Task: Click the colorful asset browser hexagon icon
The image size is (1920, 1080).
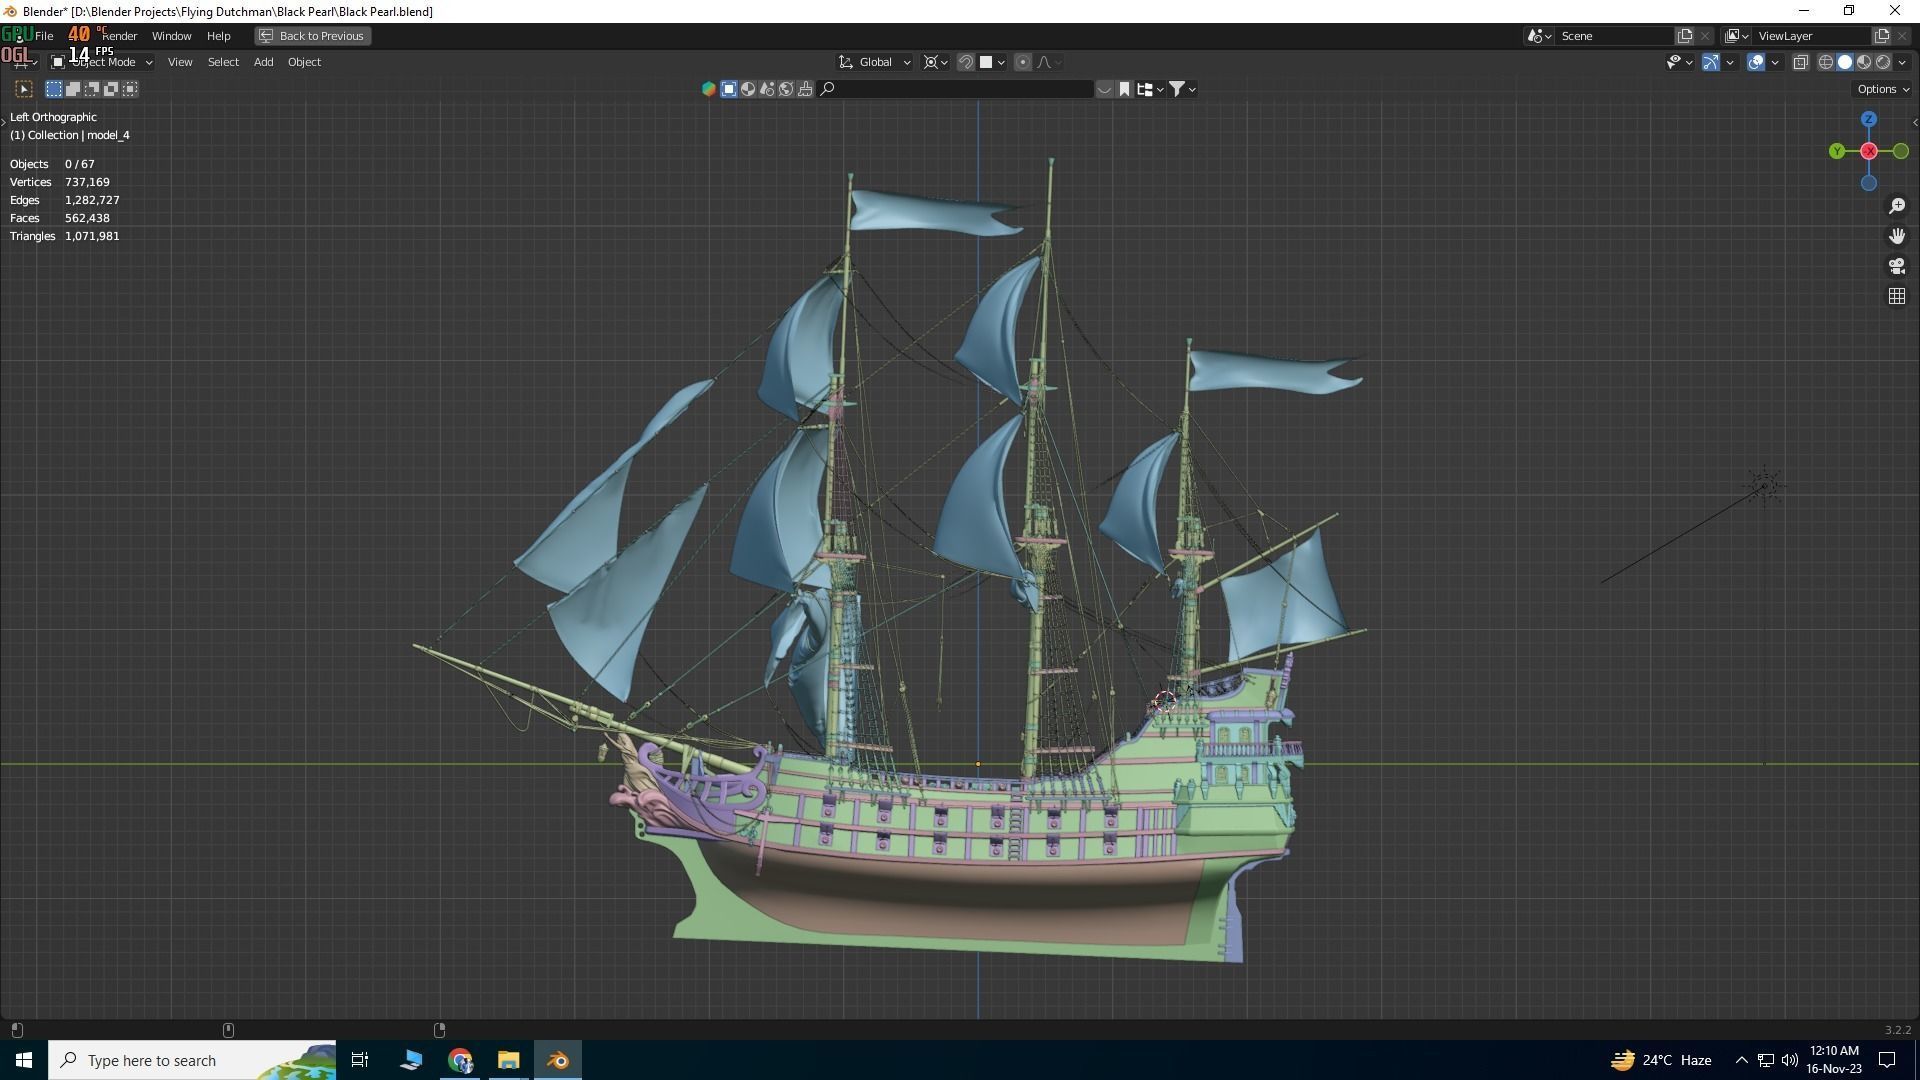Action: [x=709, y=89]
